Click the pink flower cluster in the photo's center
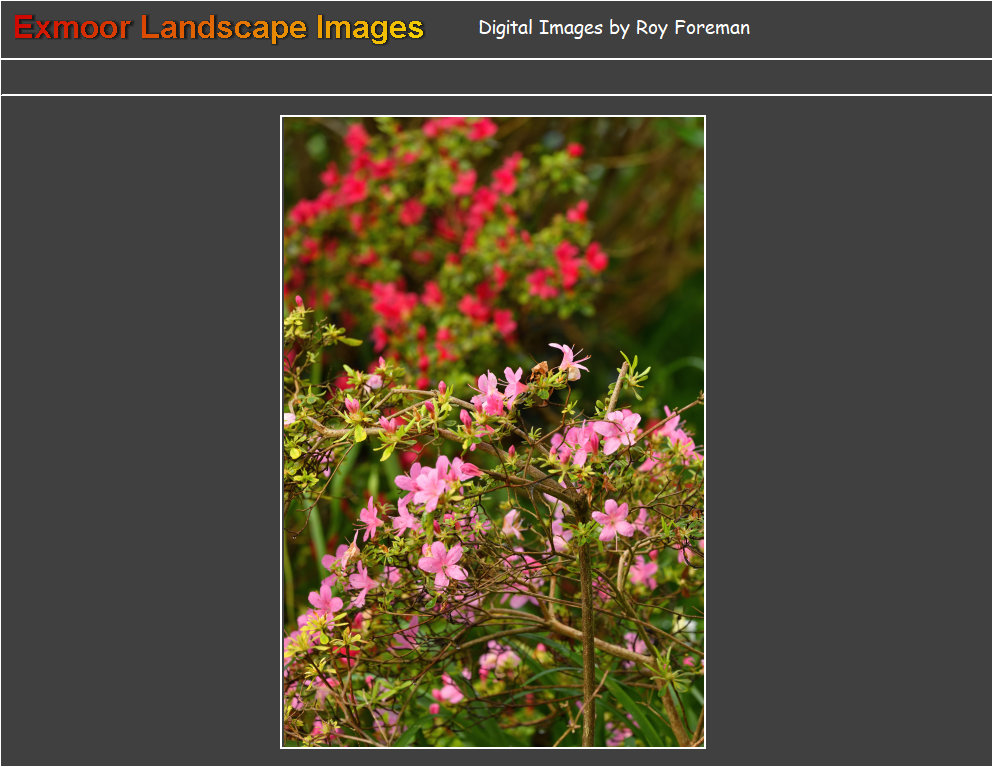This screenshot has width=993, height=767. 432,482
